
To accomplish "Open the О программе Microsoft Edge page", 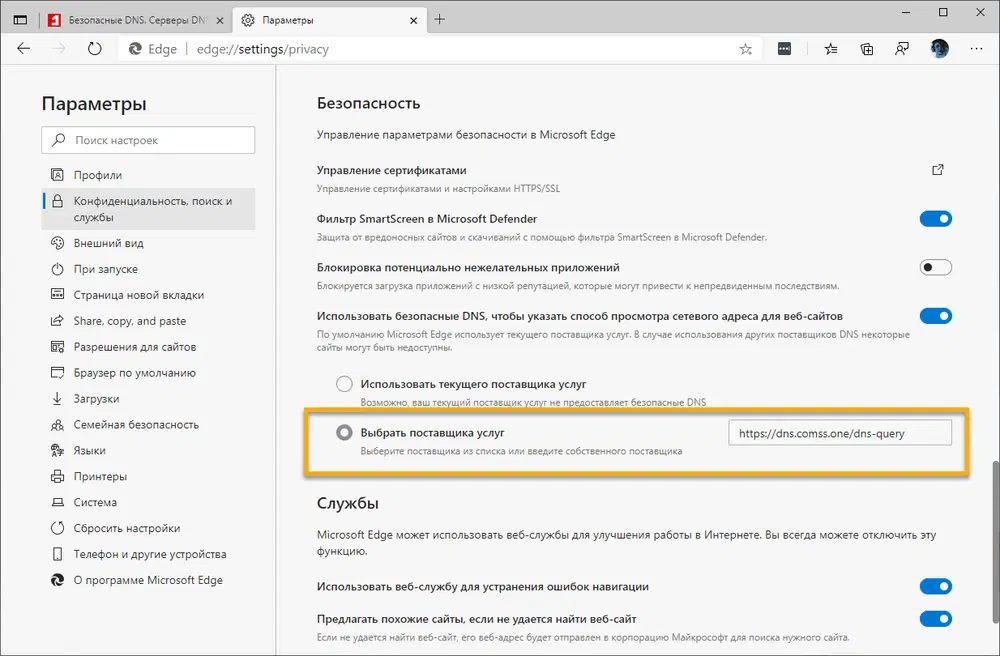I will tap(147, 580).
